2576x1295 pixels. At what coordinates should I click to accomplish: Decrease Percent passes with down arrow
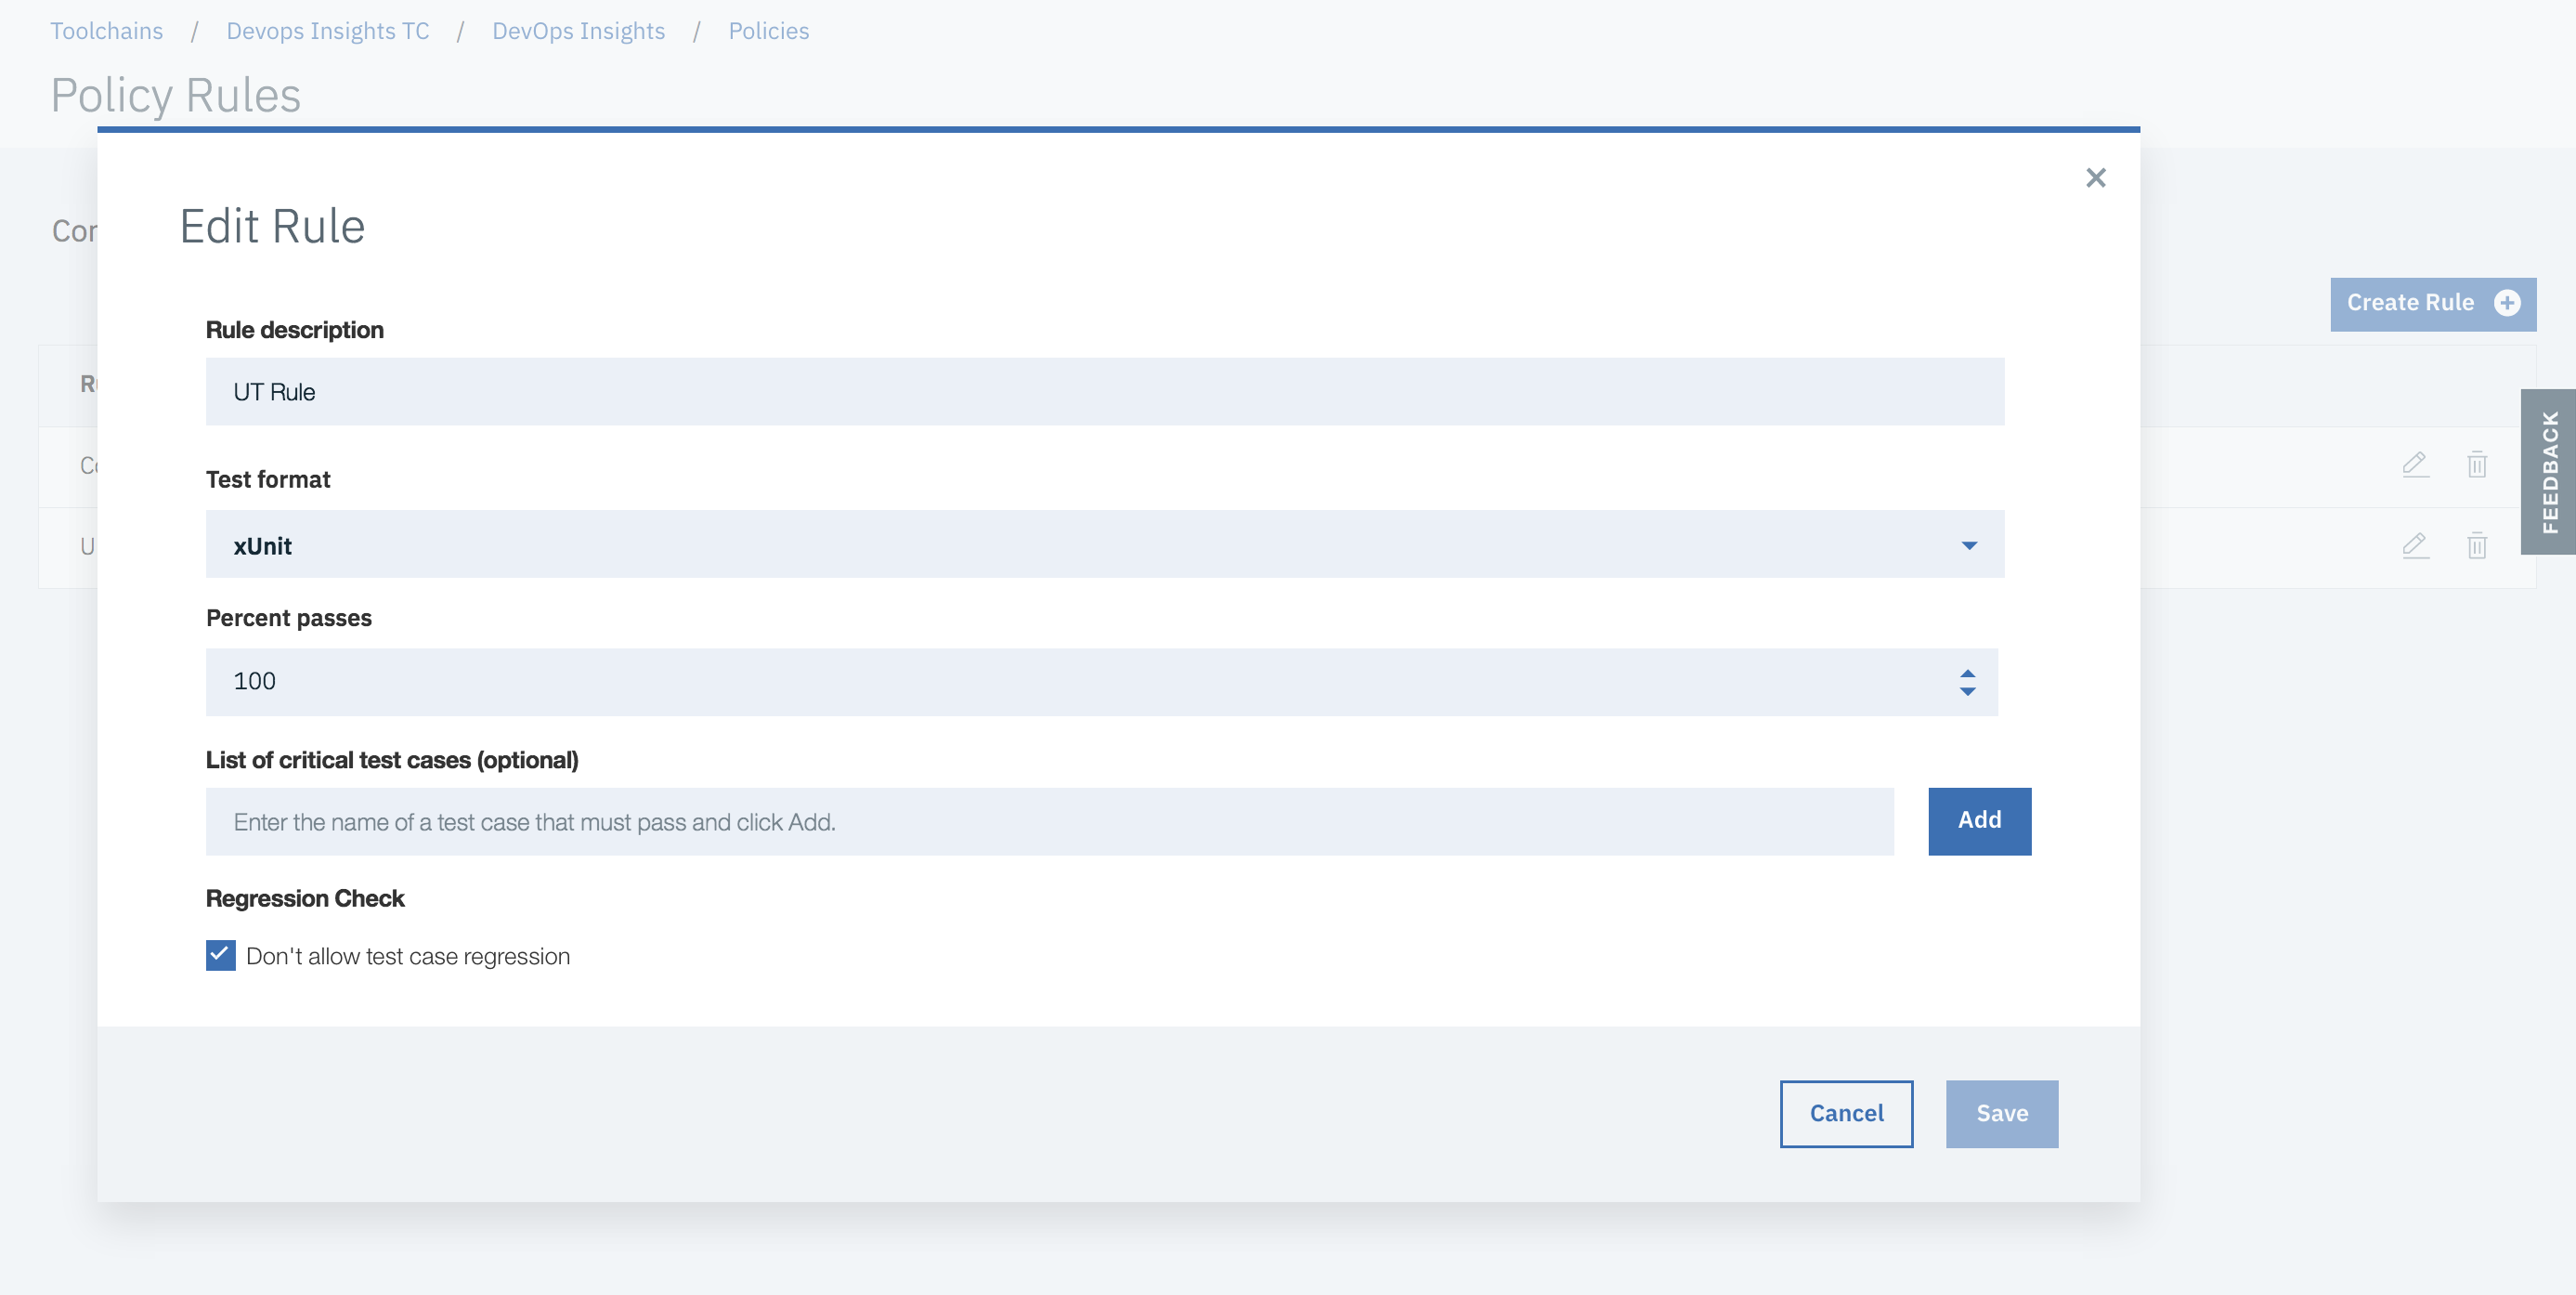(x=1967, y=691)
